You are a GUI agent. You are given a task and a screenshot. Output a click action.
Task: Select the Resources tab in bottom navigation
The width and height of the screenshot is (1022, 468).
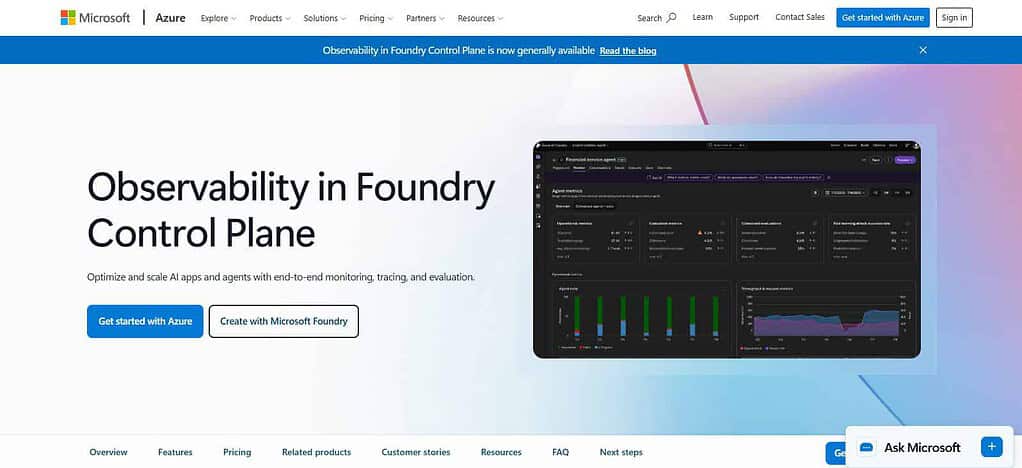[501, 452]
